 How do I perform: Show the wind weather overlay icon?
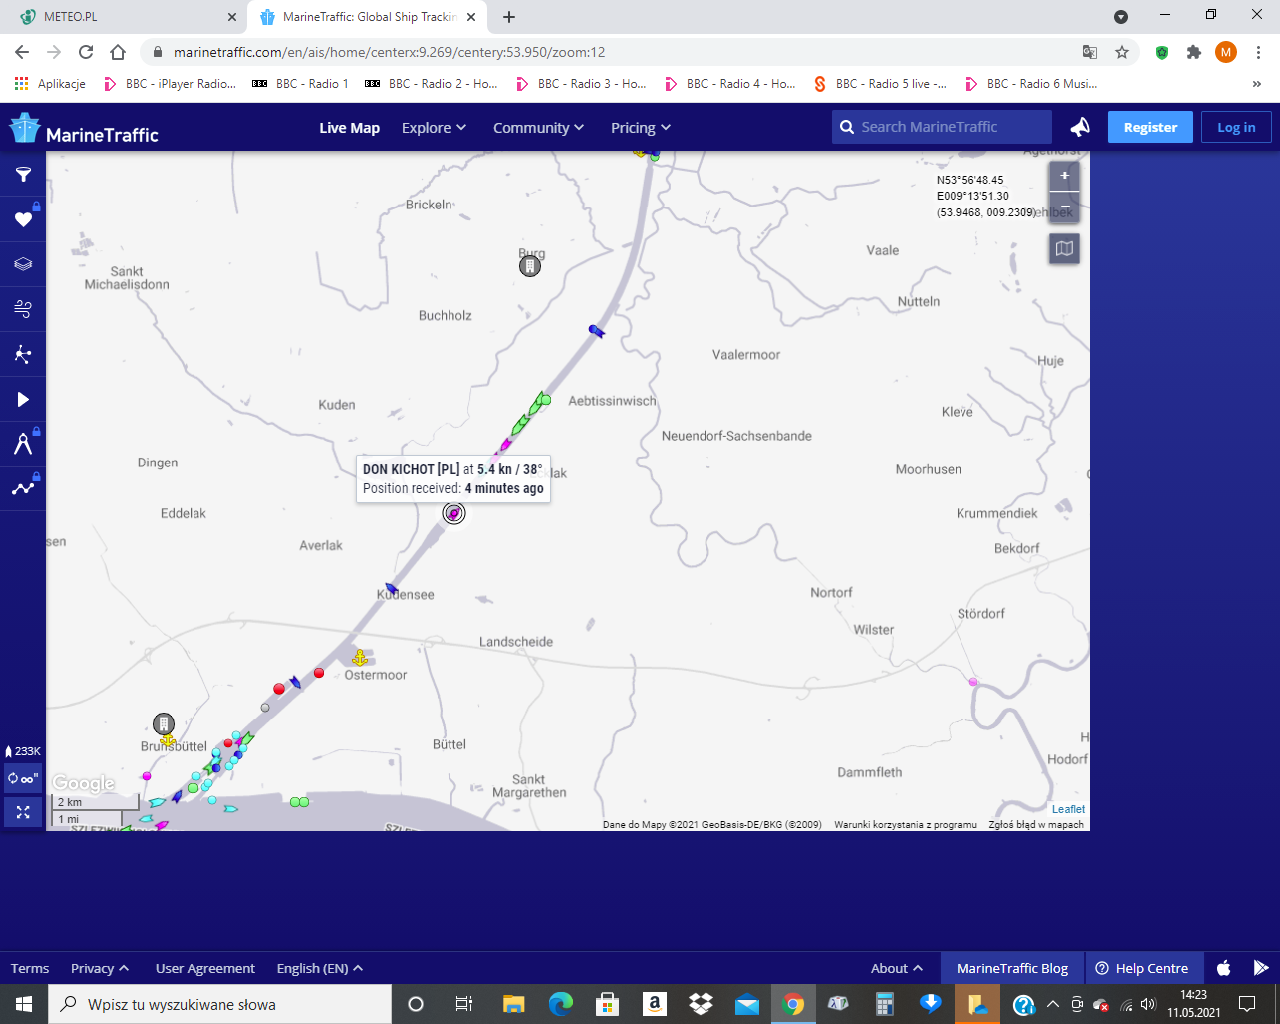(x=23, y=309)
